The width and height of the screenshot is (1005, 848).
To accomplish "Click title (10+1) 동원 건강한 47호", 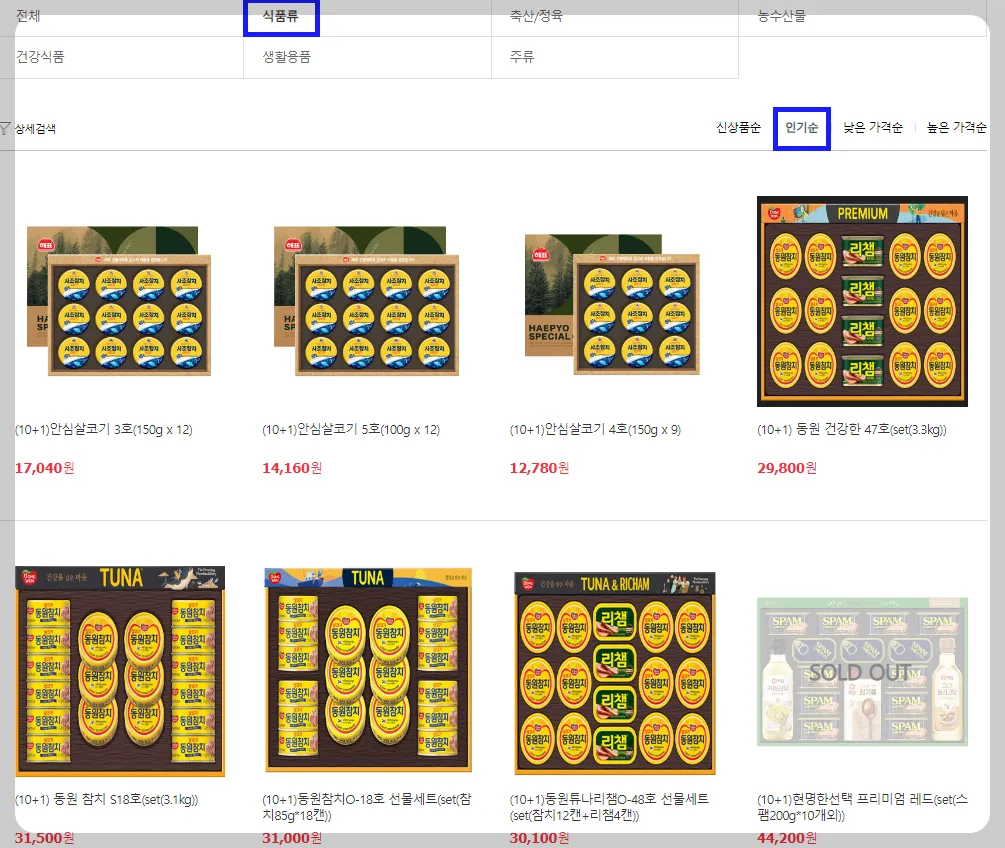I will tap(852, 429).
